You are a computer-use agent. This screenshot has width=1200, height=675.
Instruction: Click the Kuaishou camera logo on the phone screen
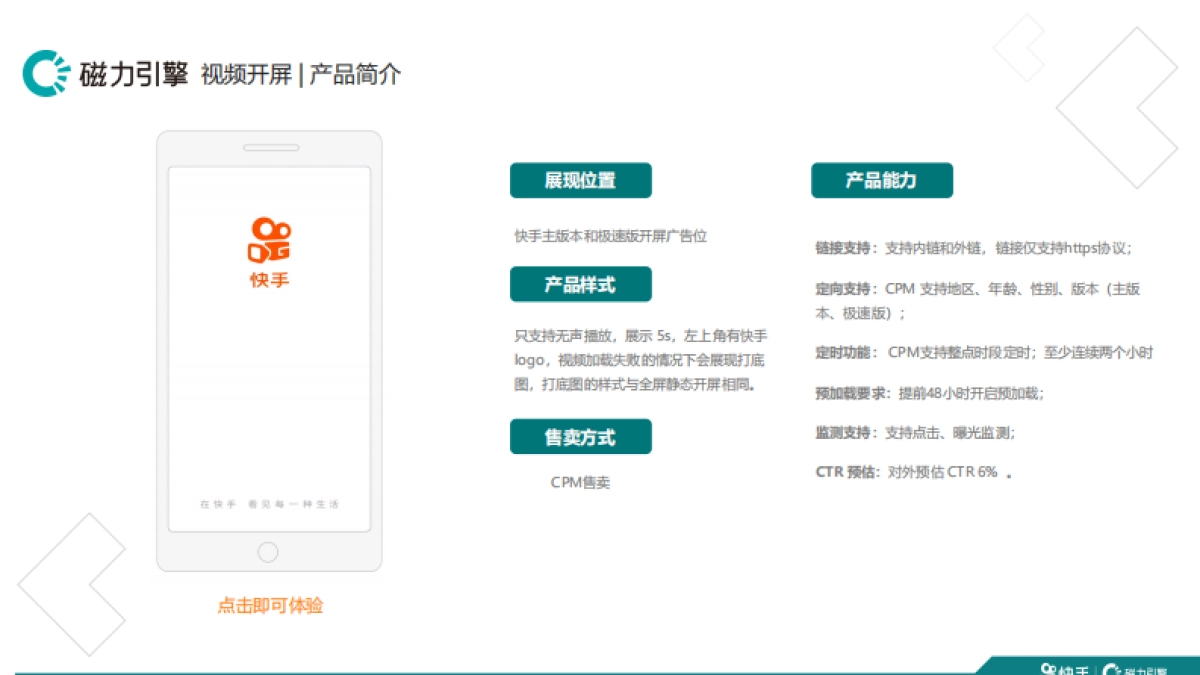coord(268,237)
